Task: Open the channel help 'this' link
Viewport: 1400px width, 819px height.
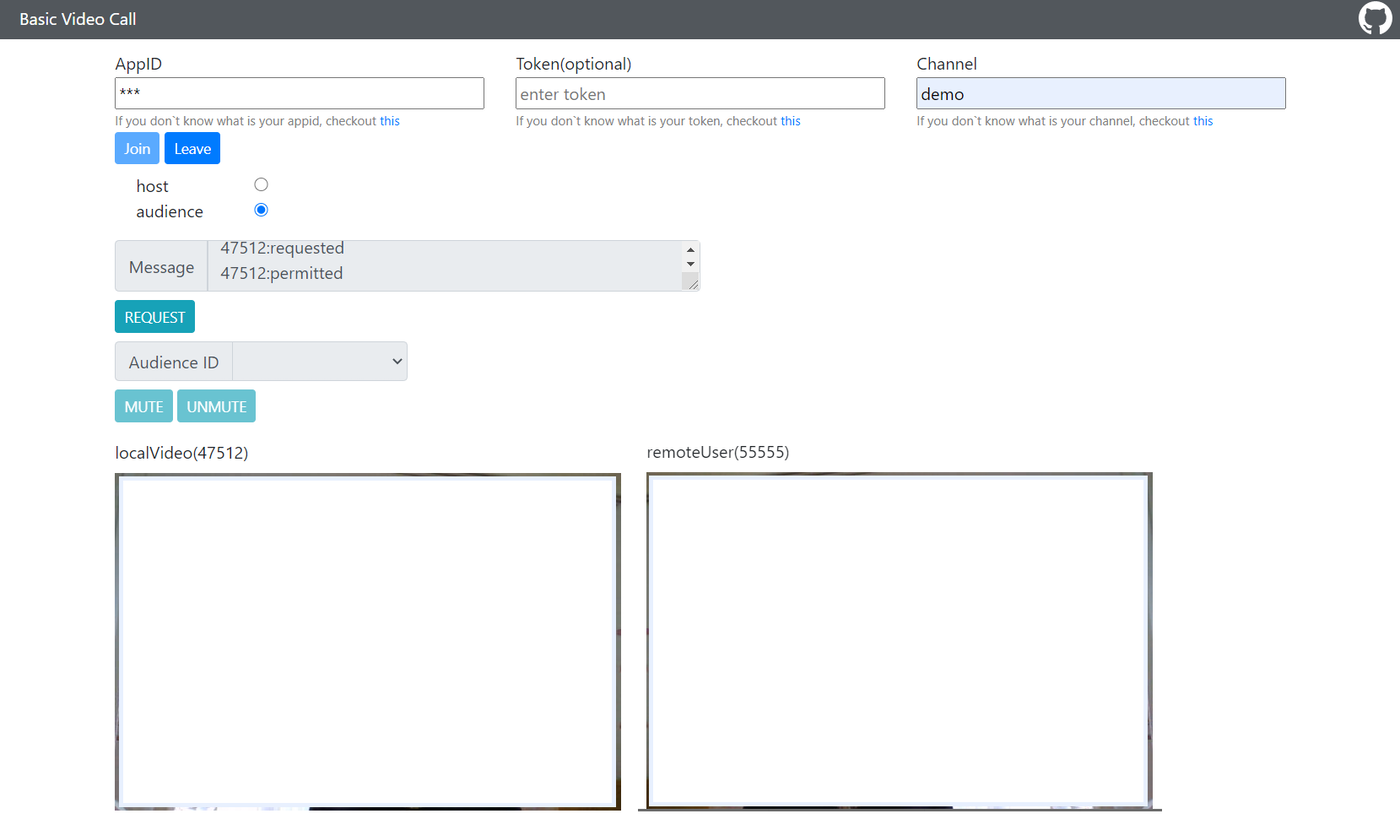Action: click(x=1203, y=121)
